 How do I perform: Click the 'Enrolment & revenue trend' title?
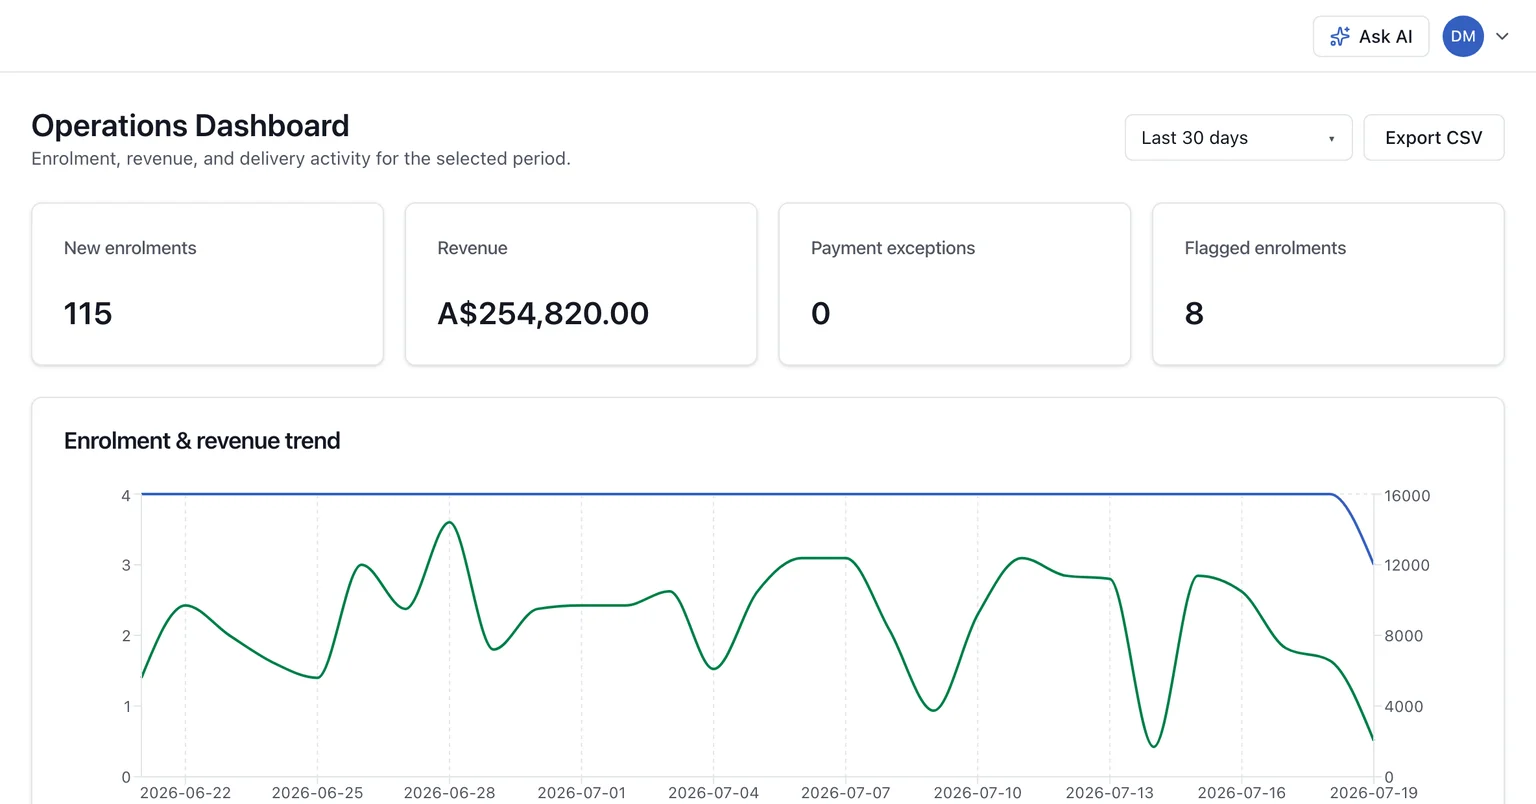(x=202, y=441)
